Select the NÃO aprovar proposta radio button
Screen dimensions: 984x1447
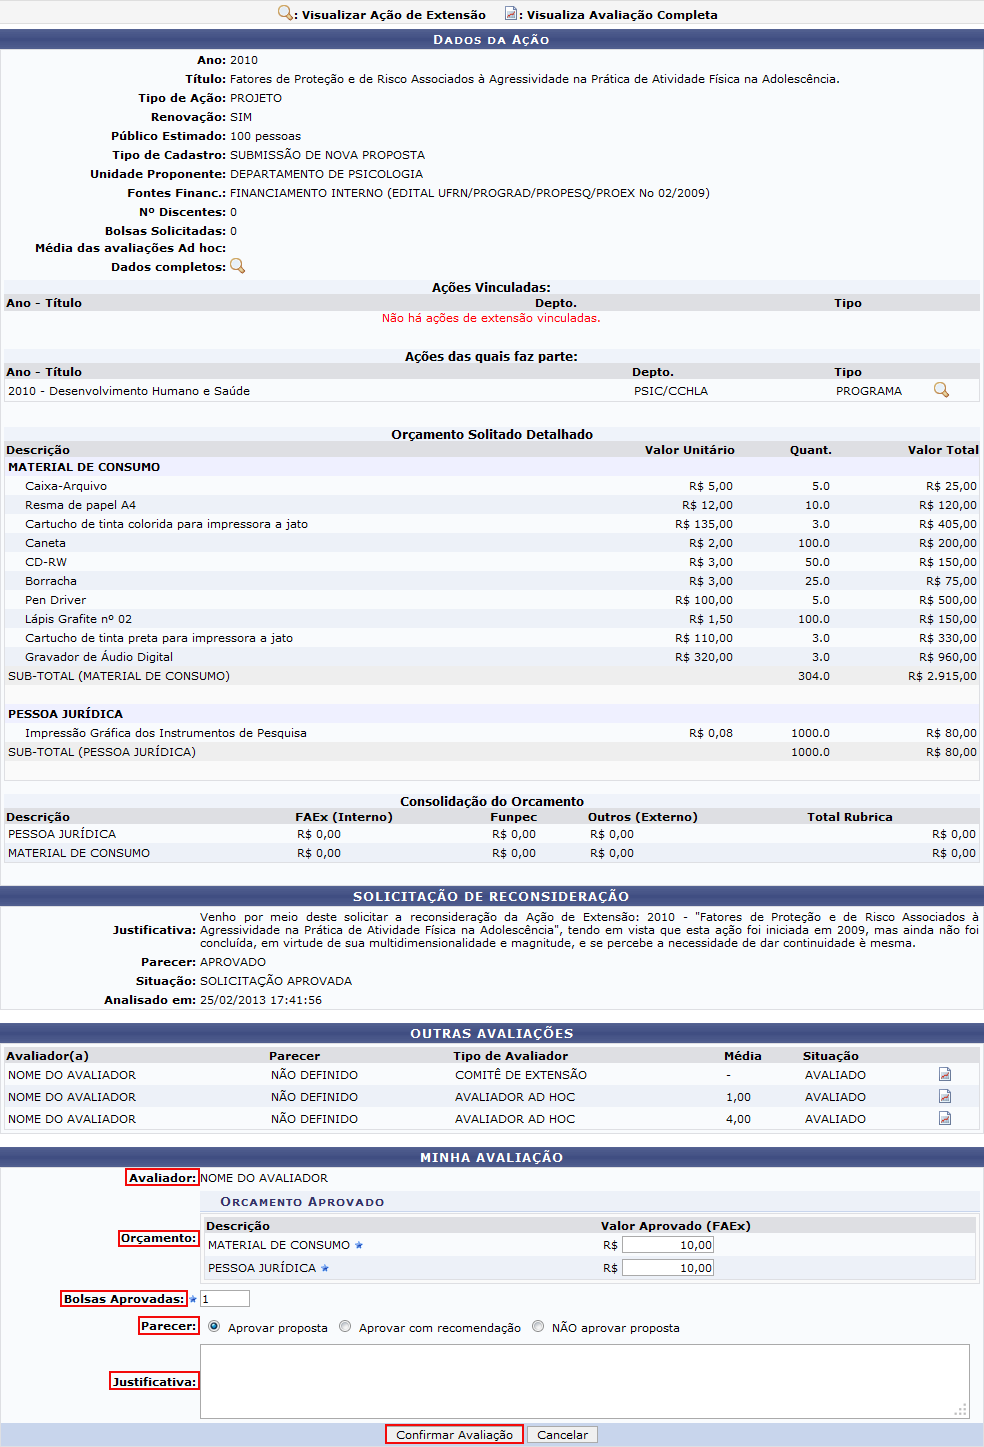pyautogui.click(x=538, y=1327)
